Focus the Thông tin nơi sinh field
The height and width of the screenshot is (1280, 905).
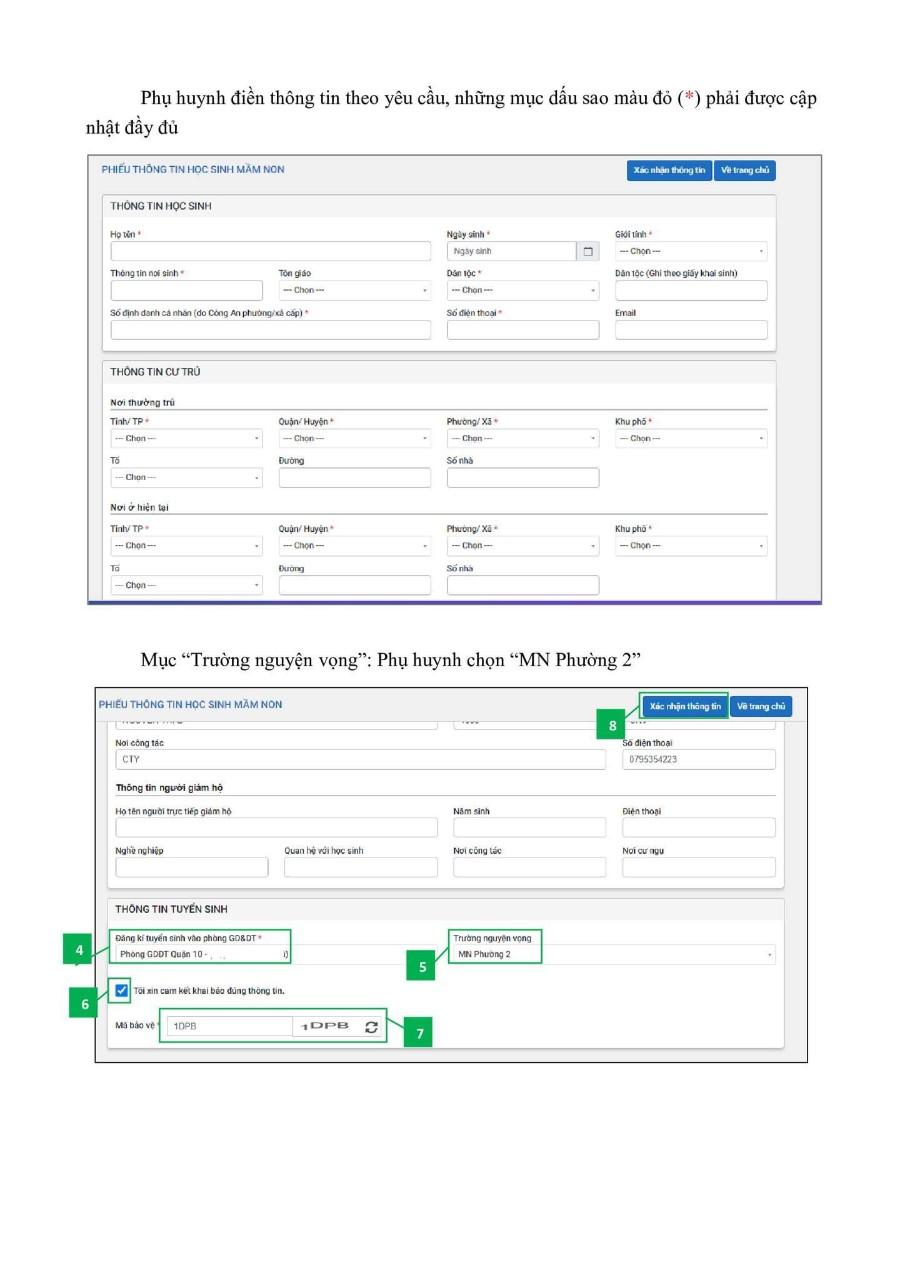[x=186, y=290]
